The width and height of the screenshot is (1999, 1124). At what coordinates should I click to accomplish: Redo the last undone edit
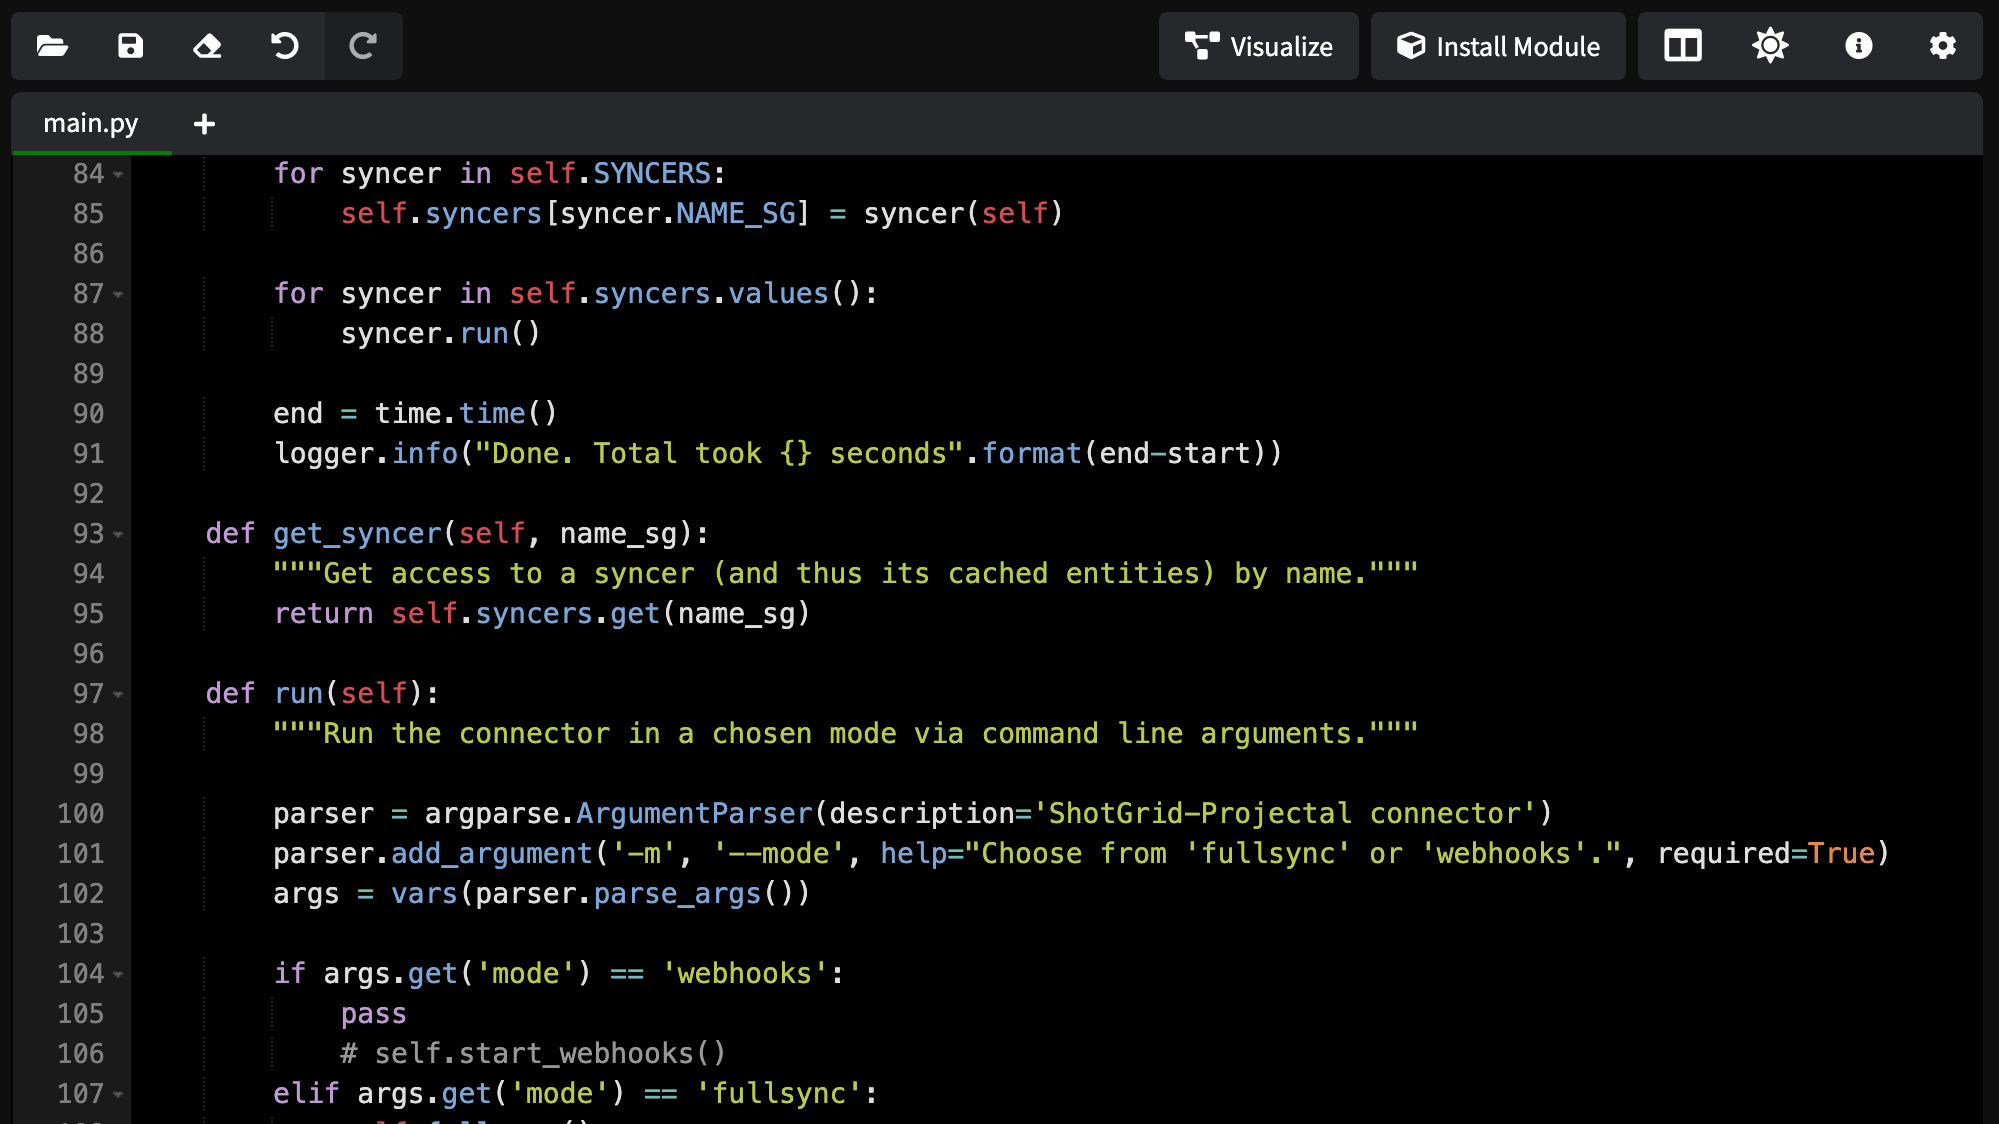tap(363, 46)
